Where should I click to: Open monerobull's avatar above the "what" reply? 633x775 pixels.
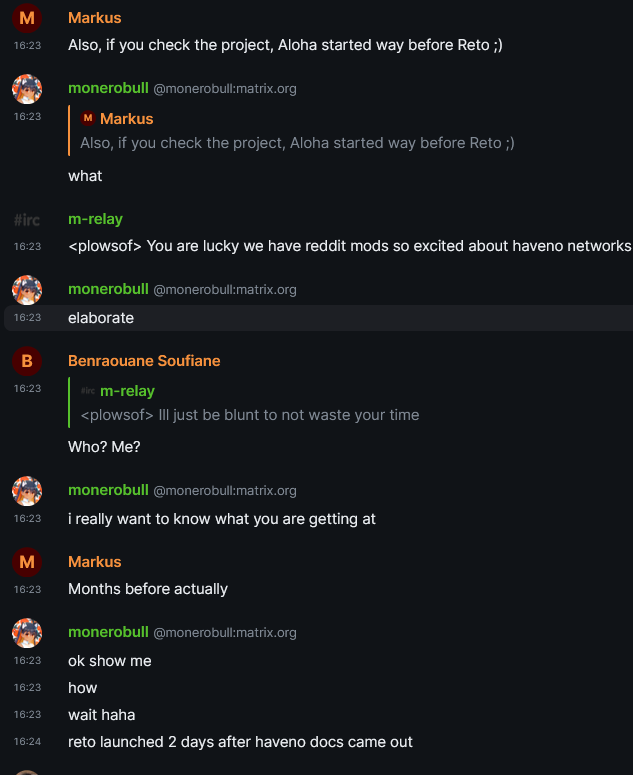click(27, 89)
